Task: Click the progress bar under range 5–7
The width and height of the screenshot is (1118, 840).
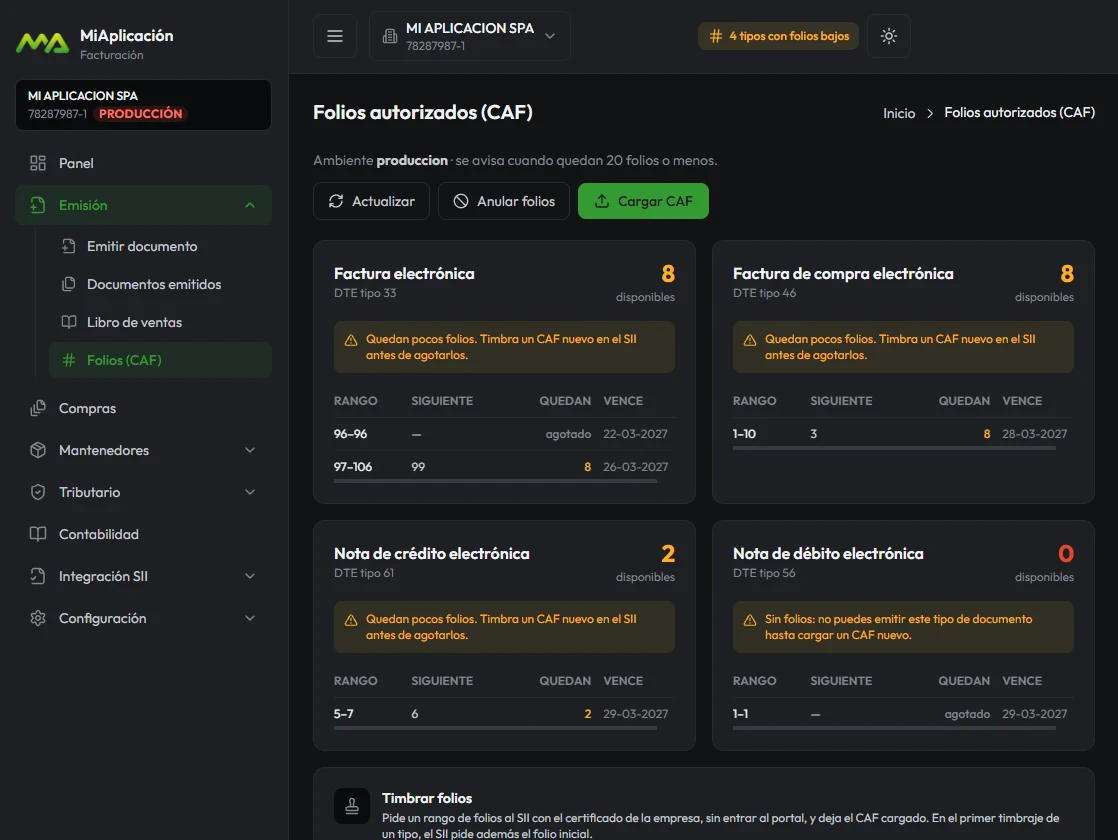Action: (495, 728)
